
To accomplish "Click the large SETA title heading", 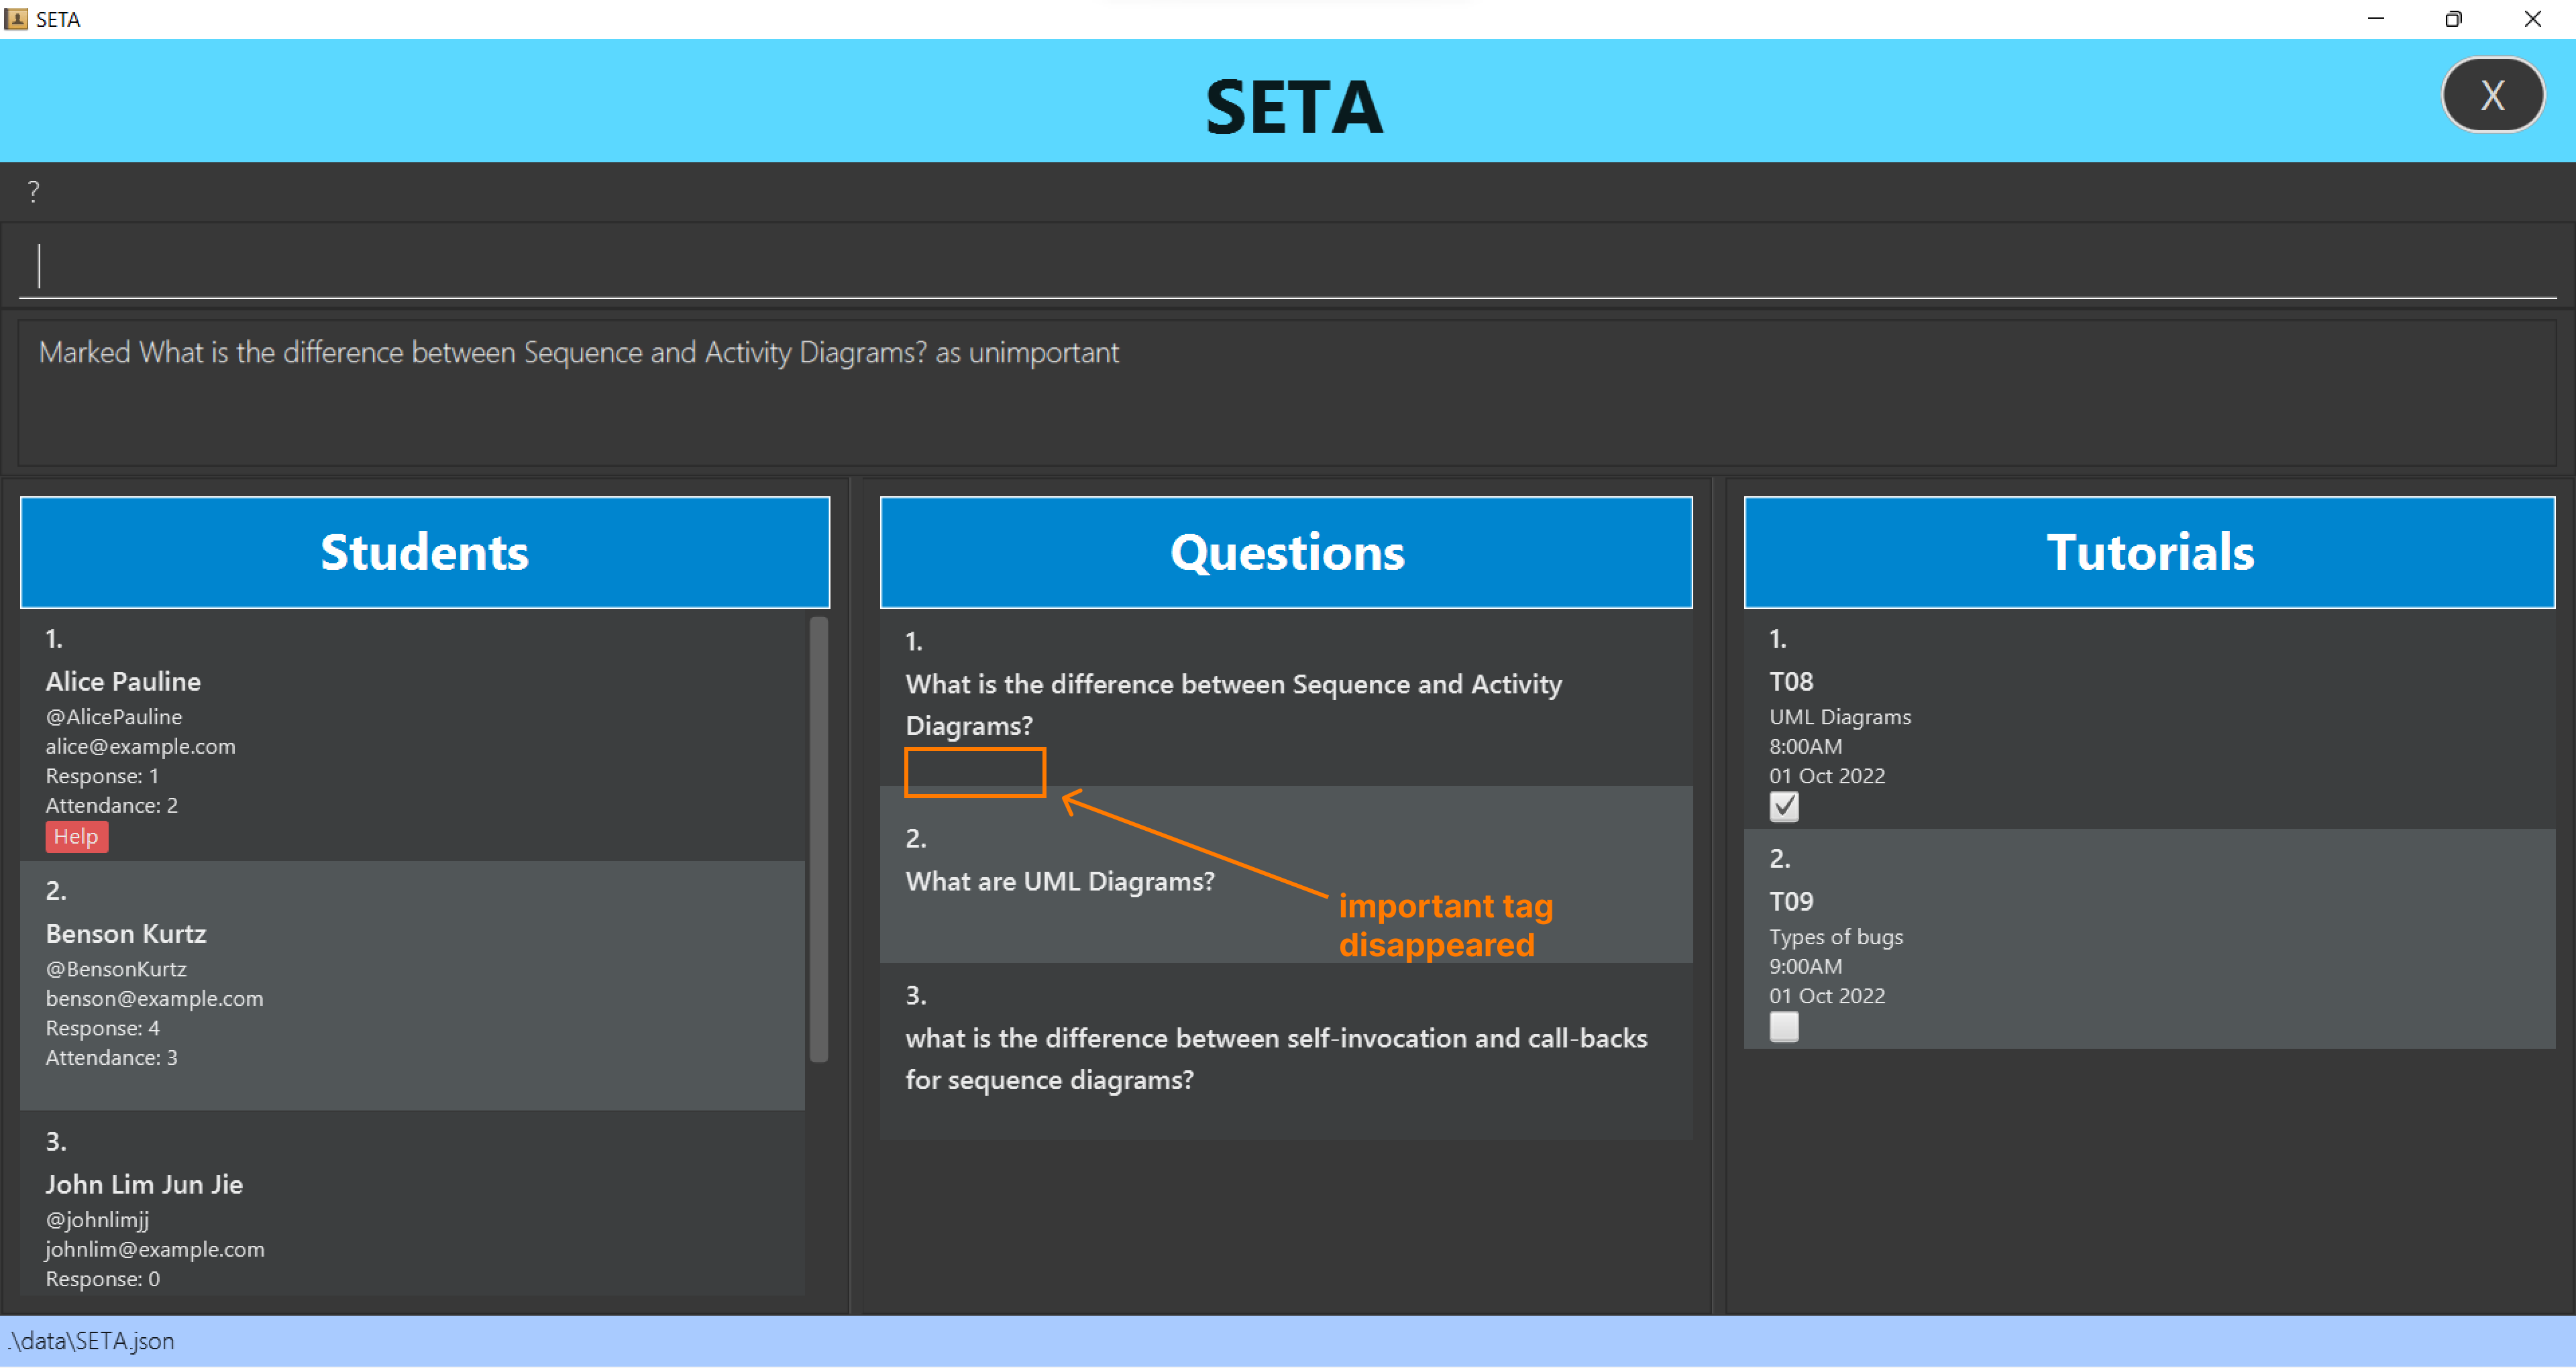I will [x=1294, y=107].
